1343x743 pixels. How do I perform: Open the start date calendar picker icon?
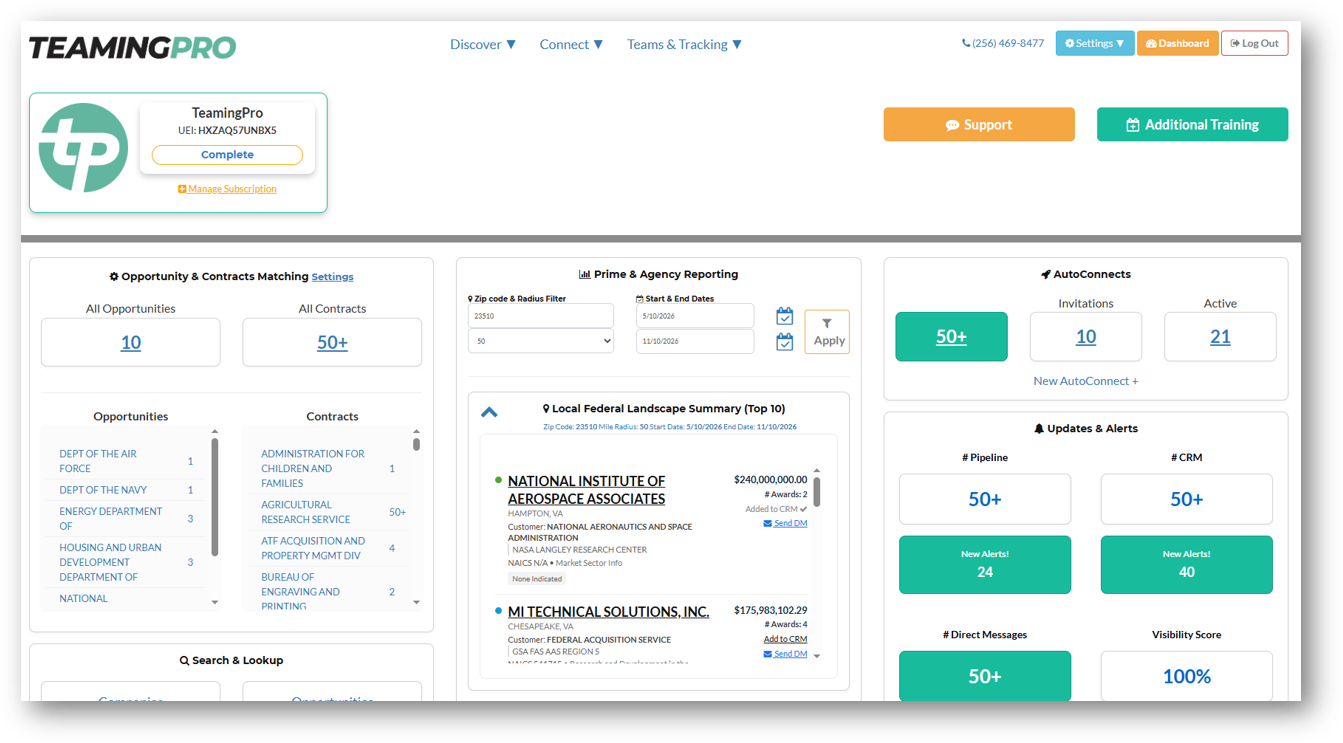[785, 316]
